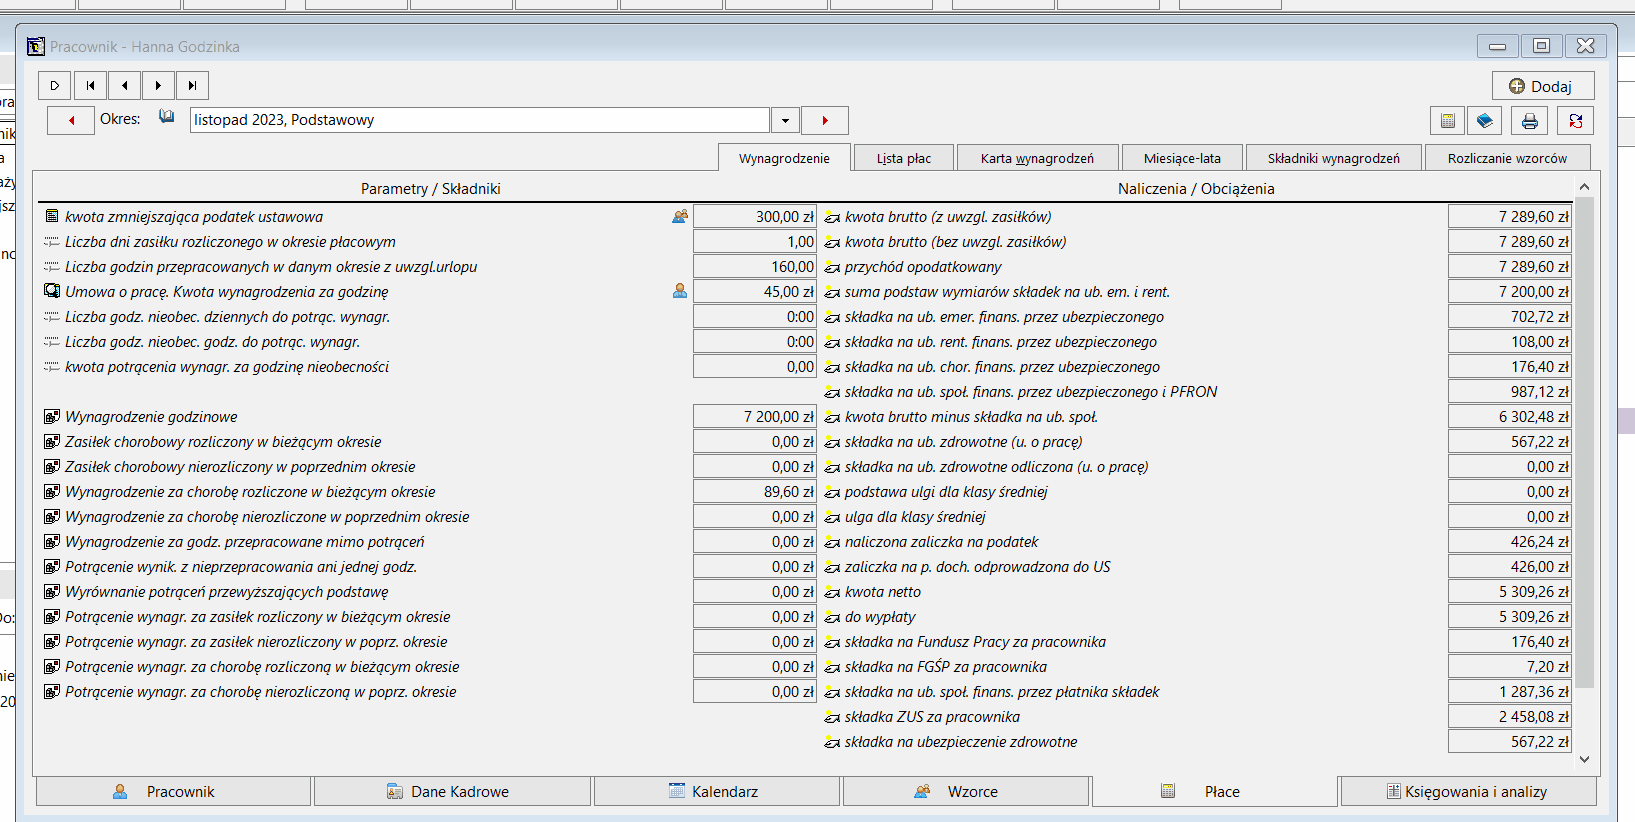Screen dimensions: 1635x822
Task: Click the icon beside kwota netto
Action: (x=832, y=592)
